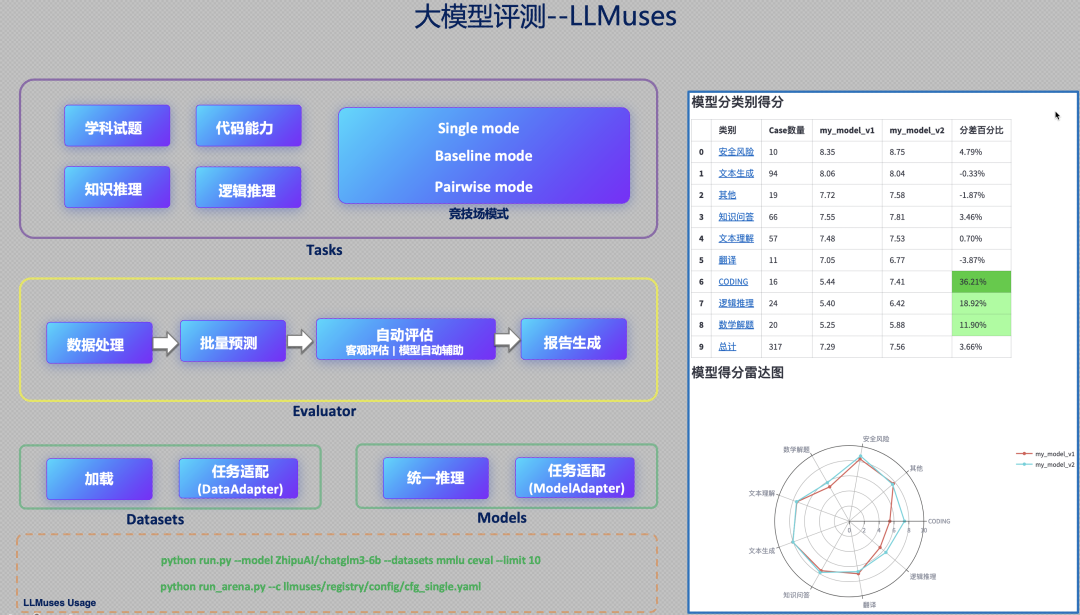Select the 批量预测 step box

[x=233, y=341]
